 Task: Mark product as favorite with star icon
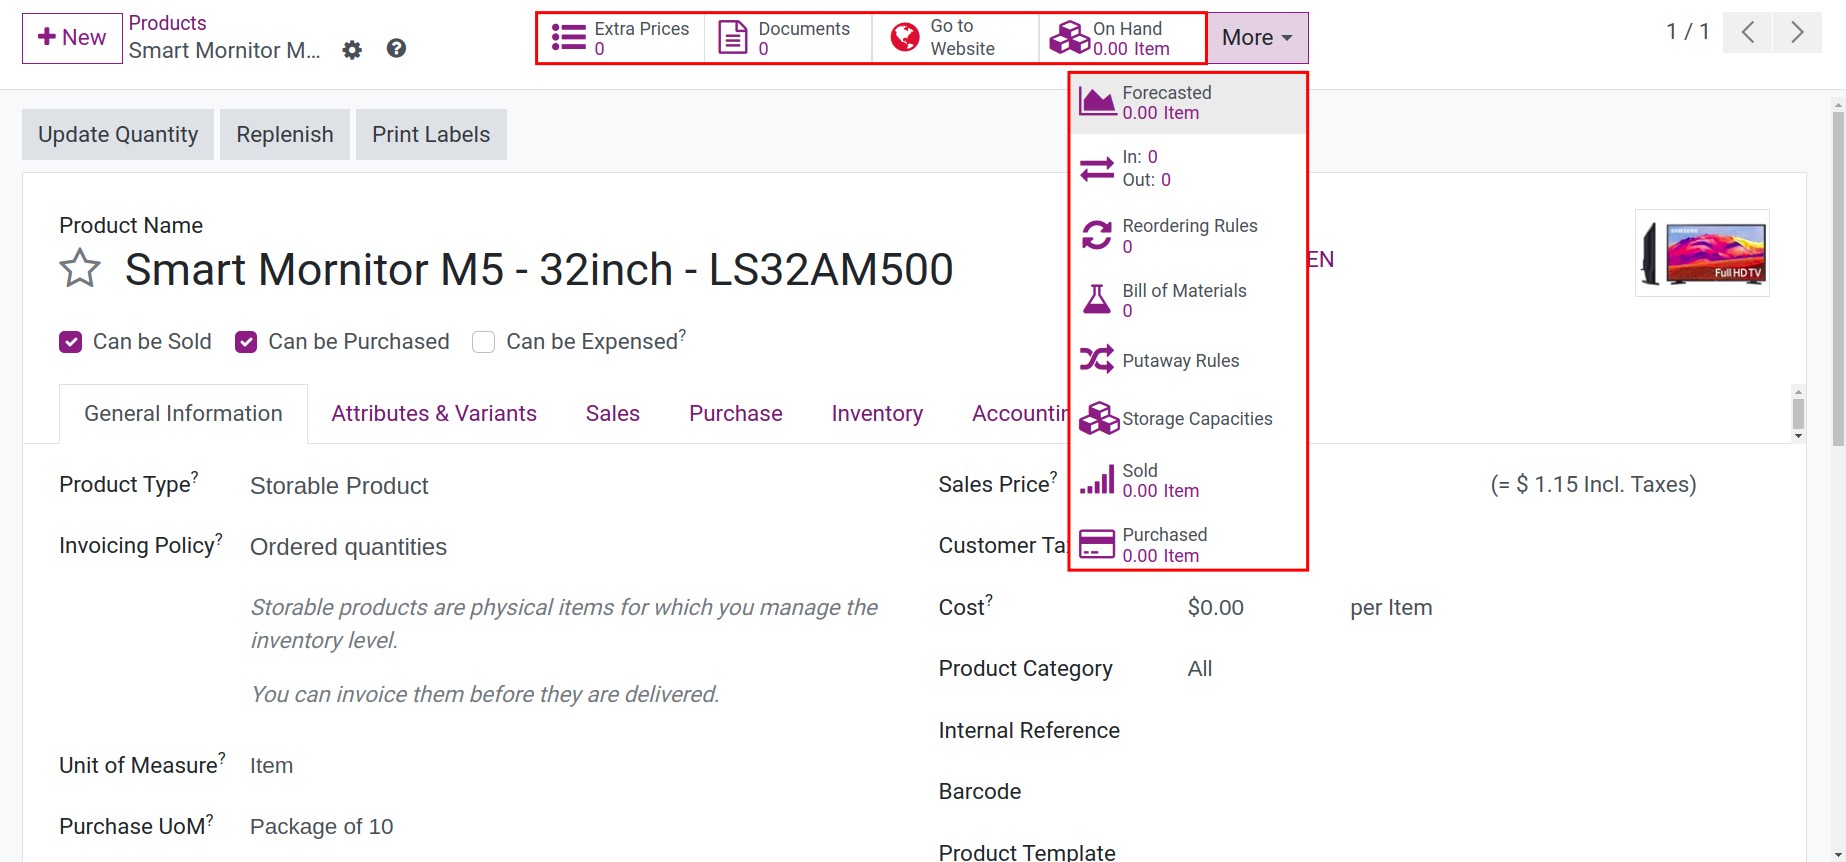(x=80, y=269)
